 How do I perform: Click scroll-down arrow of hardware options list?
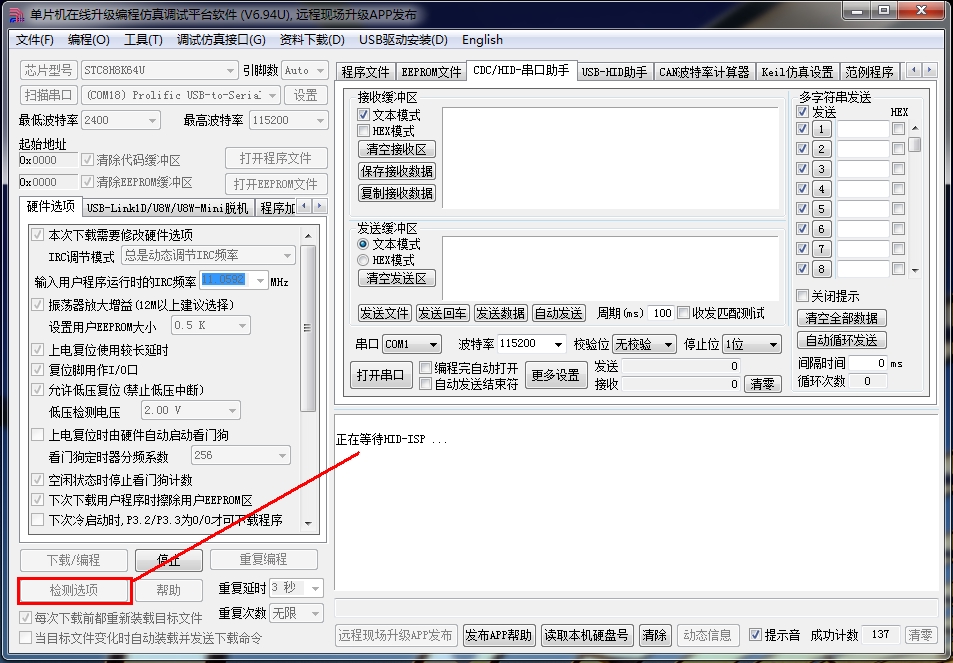pyautogui.click(x=308, y=523)
